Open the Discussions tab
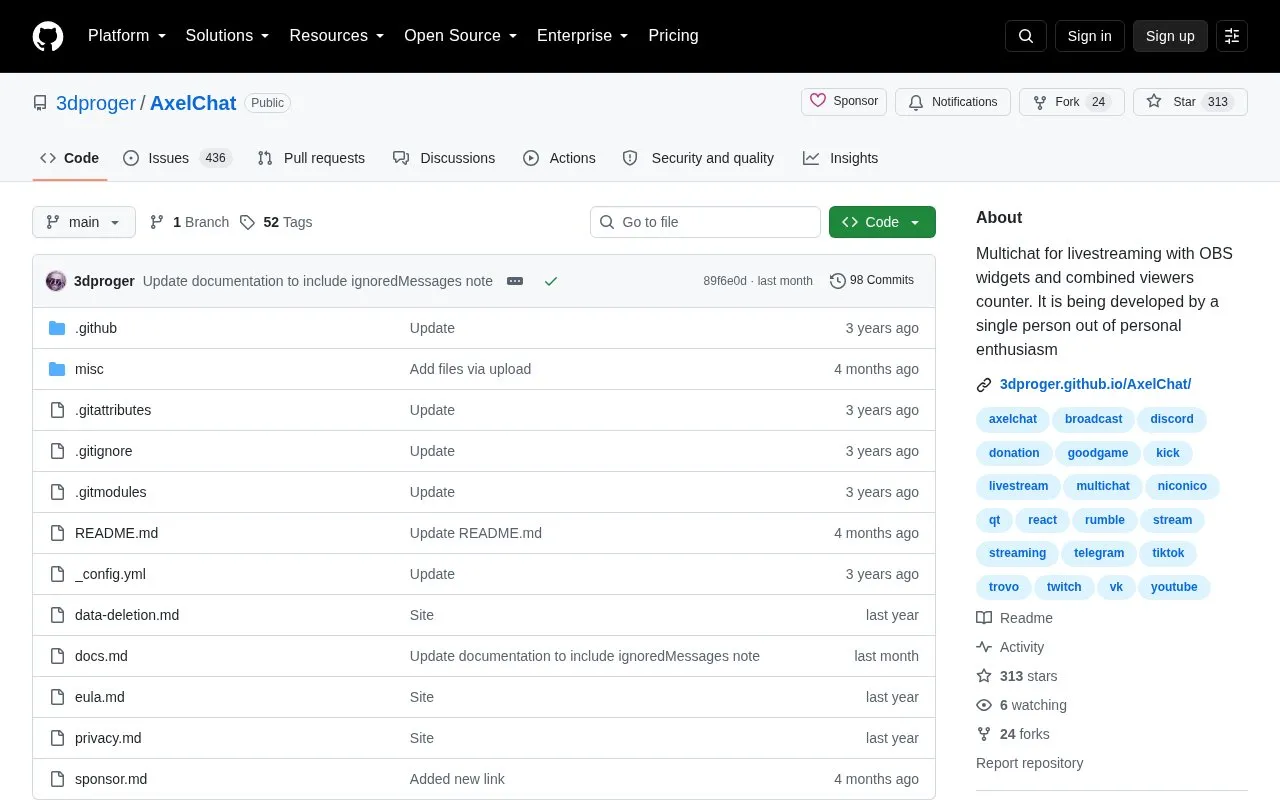The width and height of the screenshot is (1280, 800). point(444,158)
